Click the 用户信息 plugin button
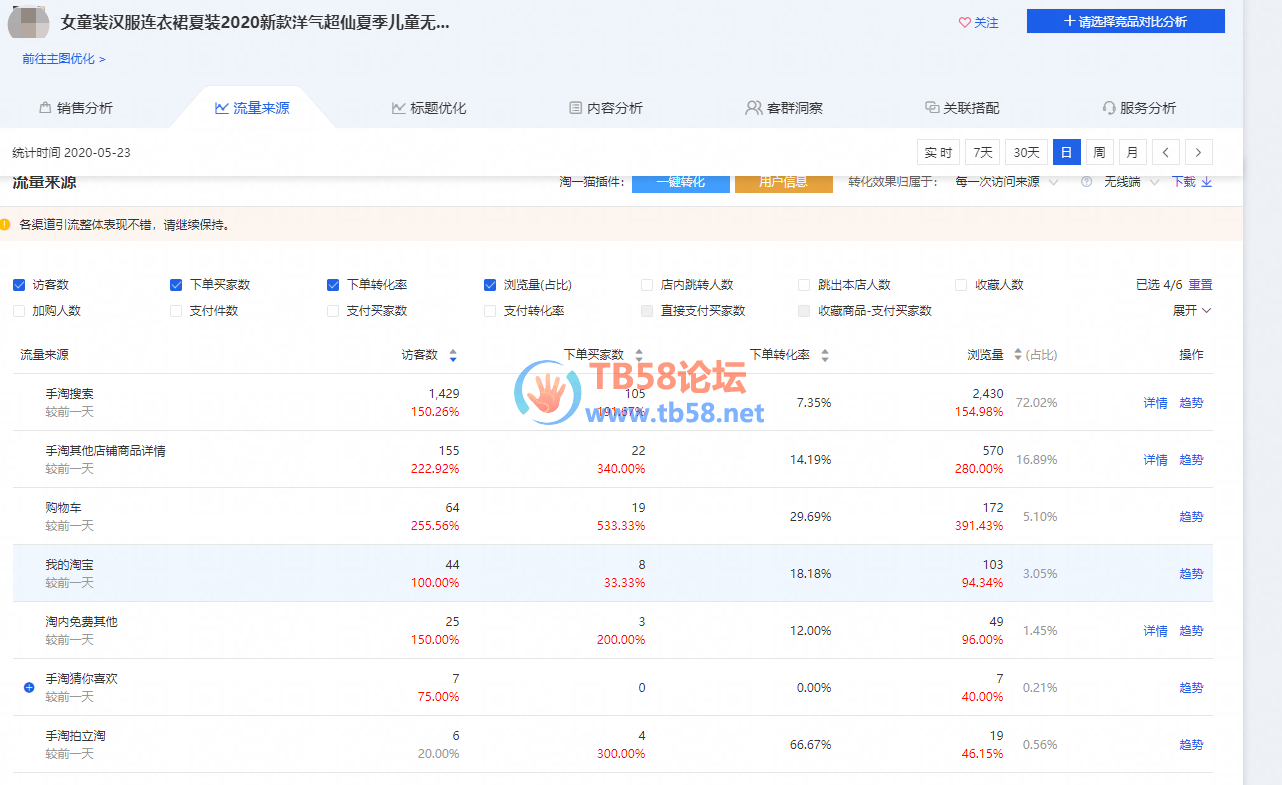 point(784,183)
